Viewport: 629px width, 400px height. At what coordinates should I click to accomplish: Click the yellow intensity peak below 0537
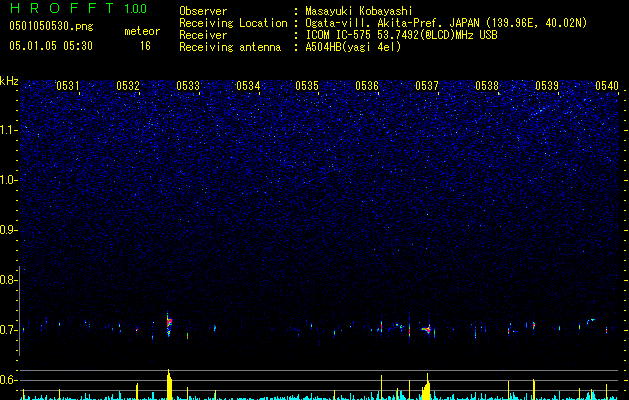pos(426,387)
